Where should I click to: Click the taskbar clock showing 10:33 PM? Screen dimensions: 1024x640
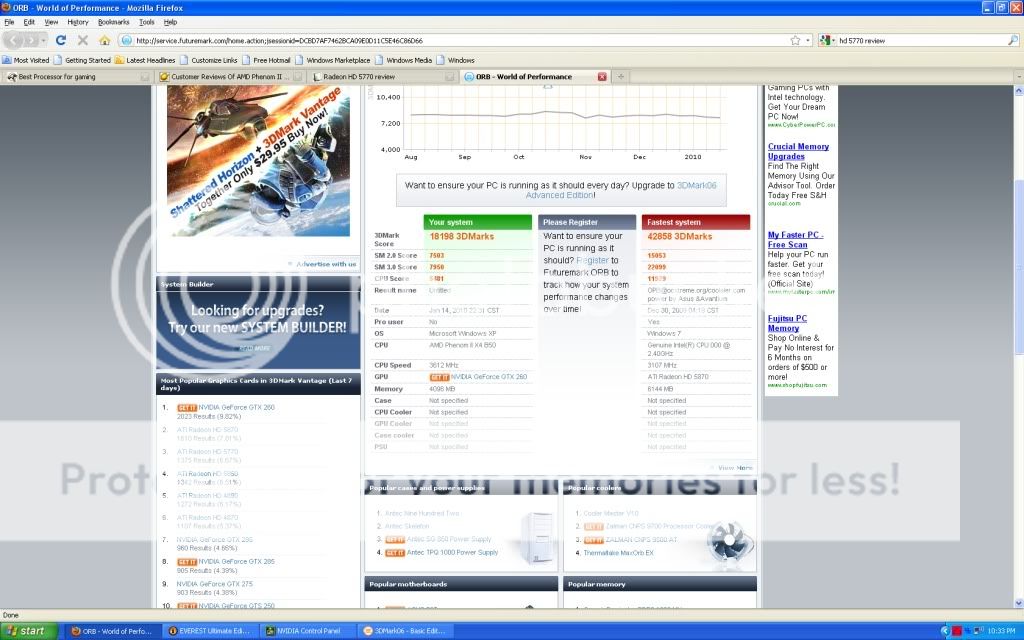point(1002,632)
